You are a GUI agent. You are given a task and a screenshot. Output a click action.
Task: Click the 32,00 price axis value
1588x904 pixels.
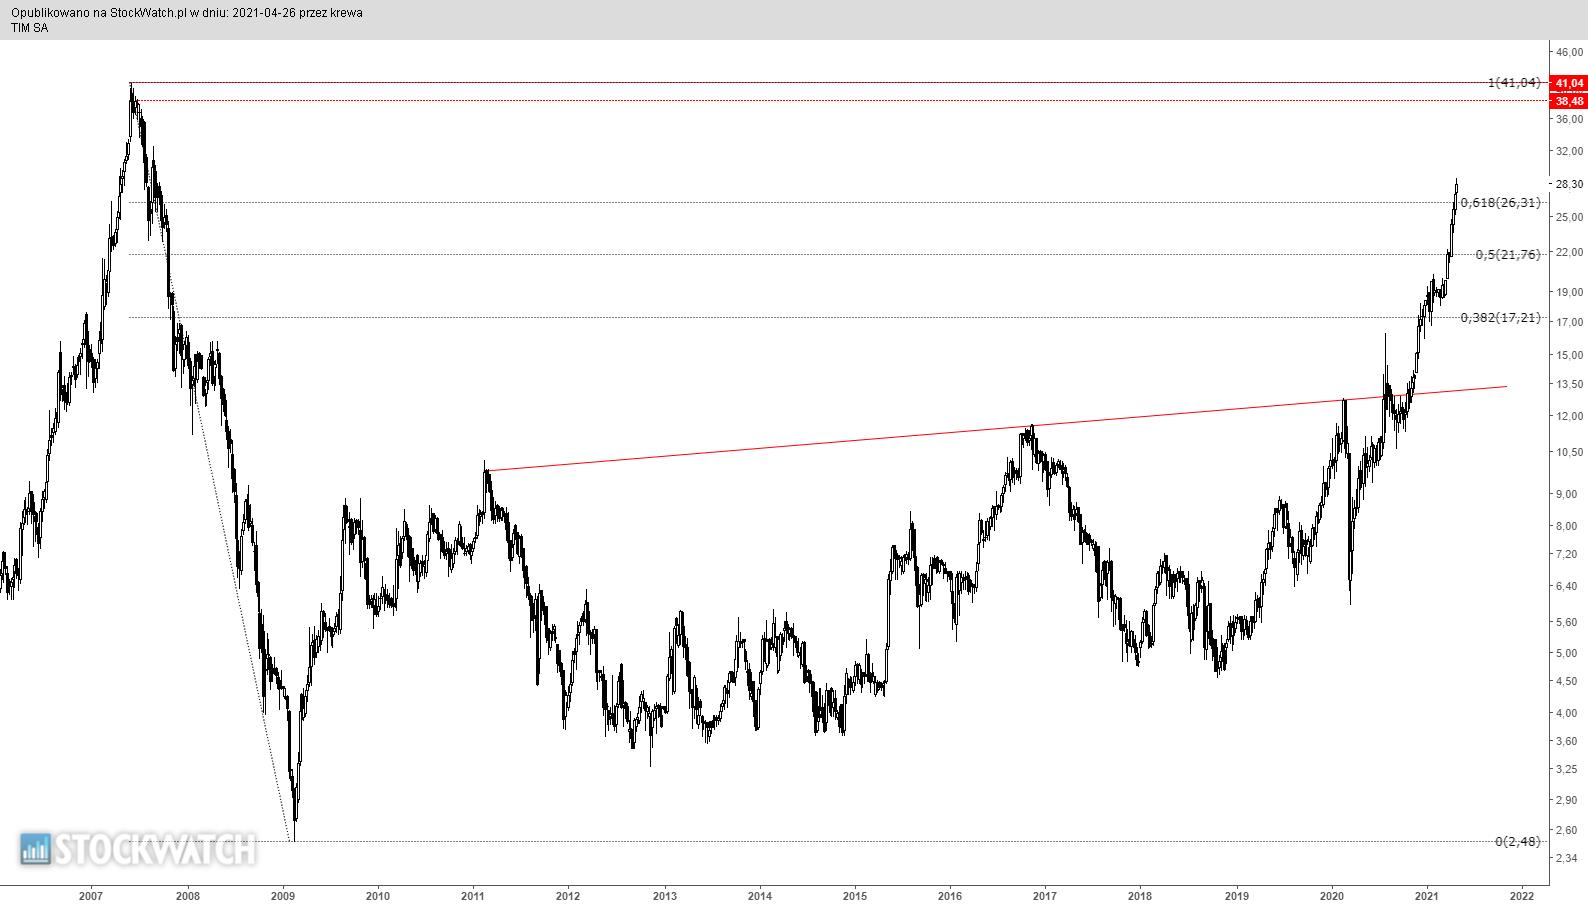1570,152
